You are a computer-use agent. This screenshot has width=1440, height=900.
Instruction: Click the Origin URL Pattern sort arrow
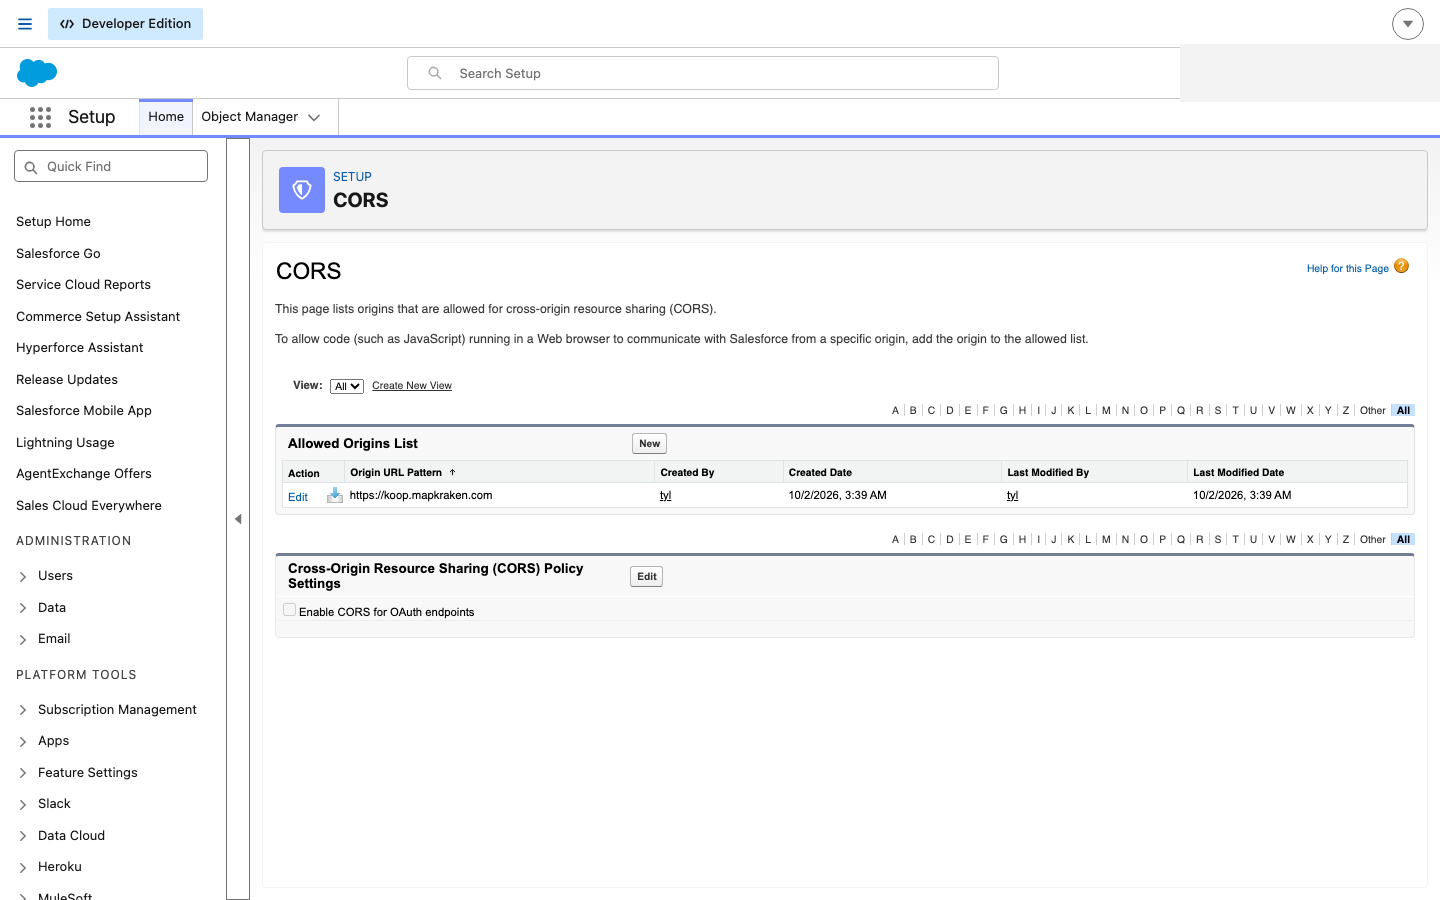pyautogui.click(x=453, y=472)
